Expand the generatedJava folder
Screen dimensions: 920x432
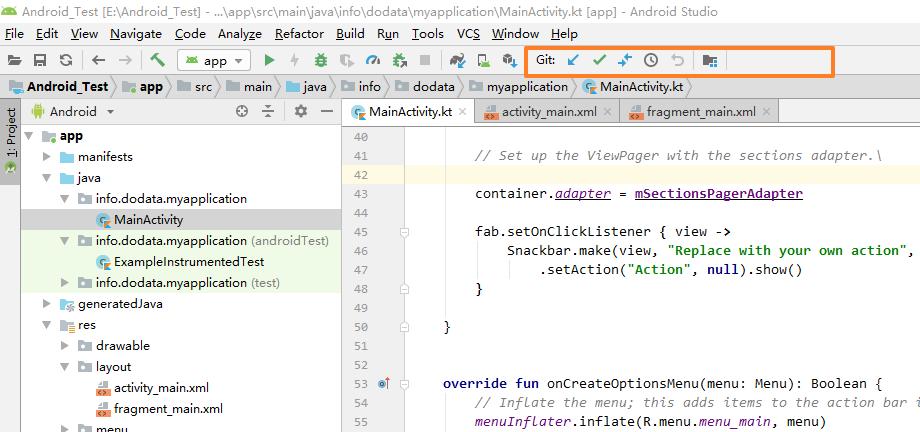(x=47, y=304)
